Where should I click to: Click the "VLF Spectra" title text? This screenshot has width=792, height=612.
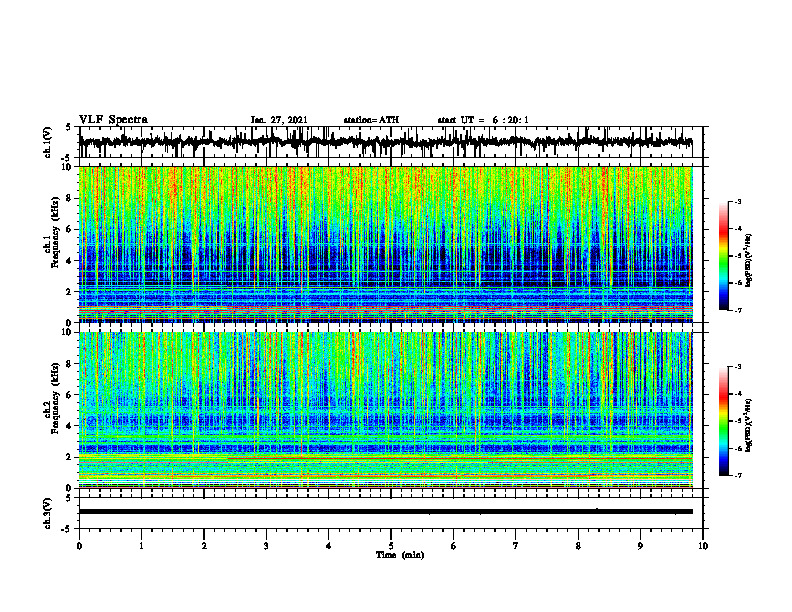click(113, 120)
